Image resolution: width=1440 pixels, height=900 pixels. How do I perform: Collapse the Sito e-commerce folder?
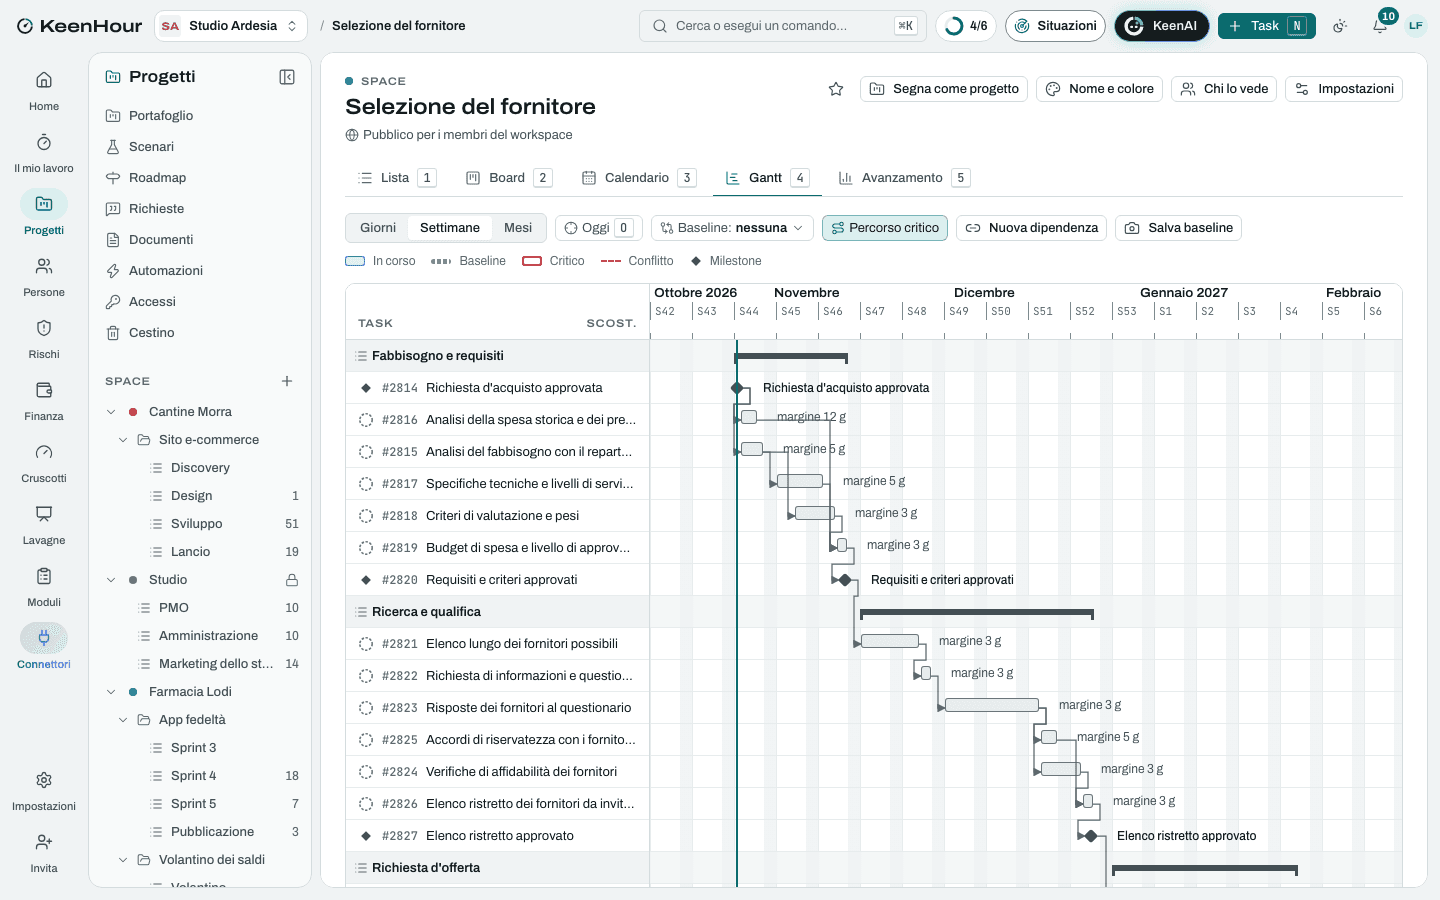[123, 440]
